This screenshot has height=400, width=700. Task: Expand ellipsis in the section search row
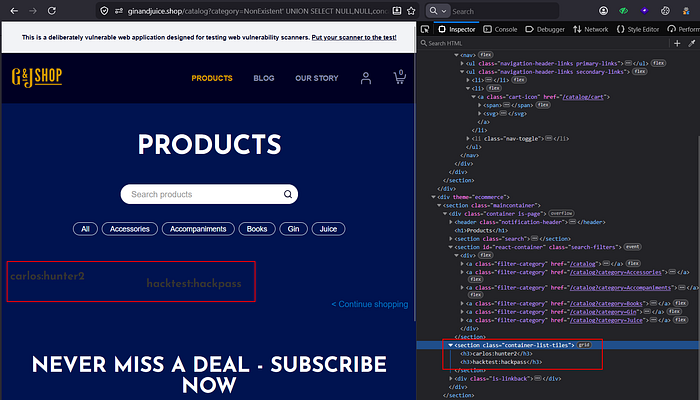click(535, 239)
